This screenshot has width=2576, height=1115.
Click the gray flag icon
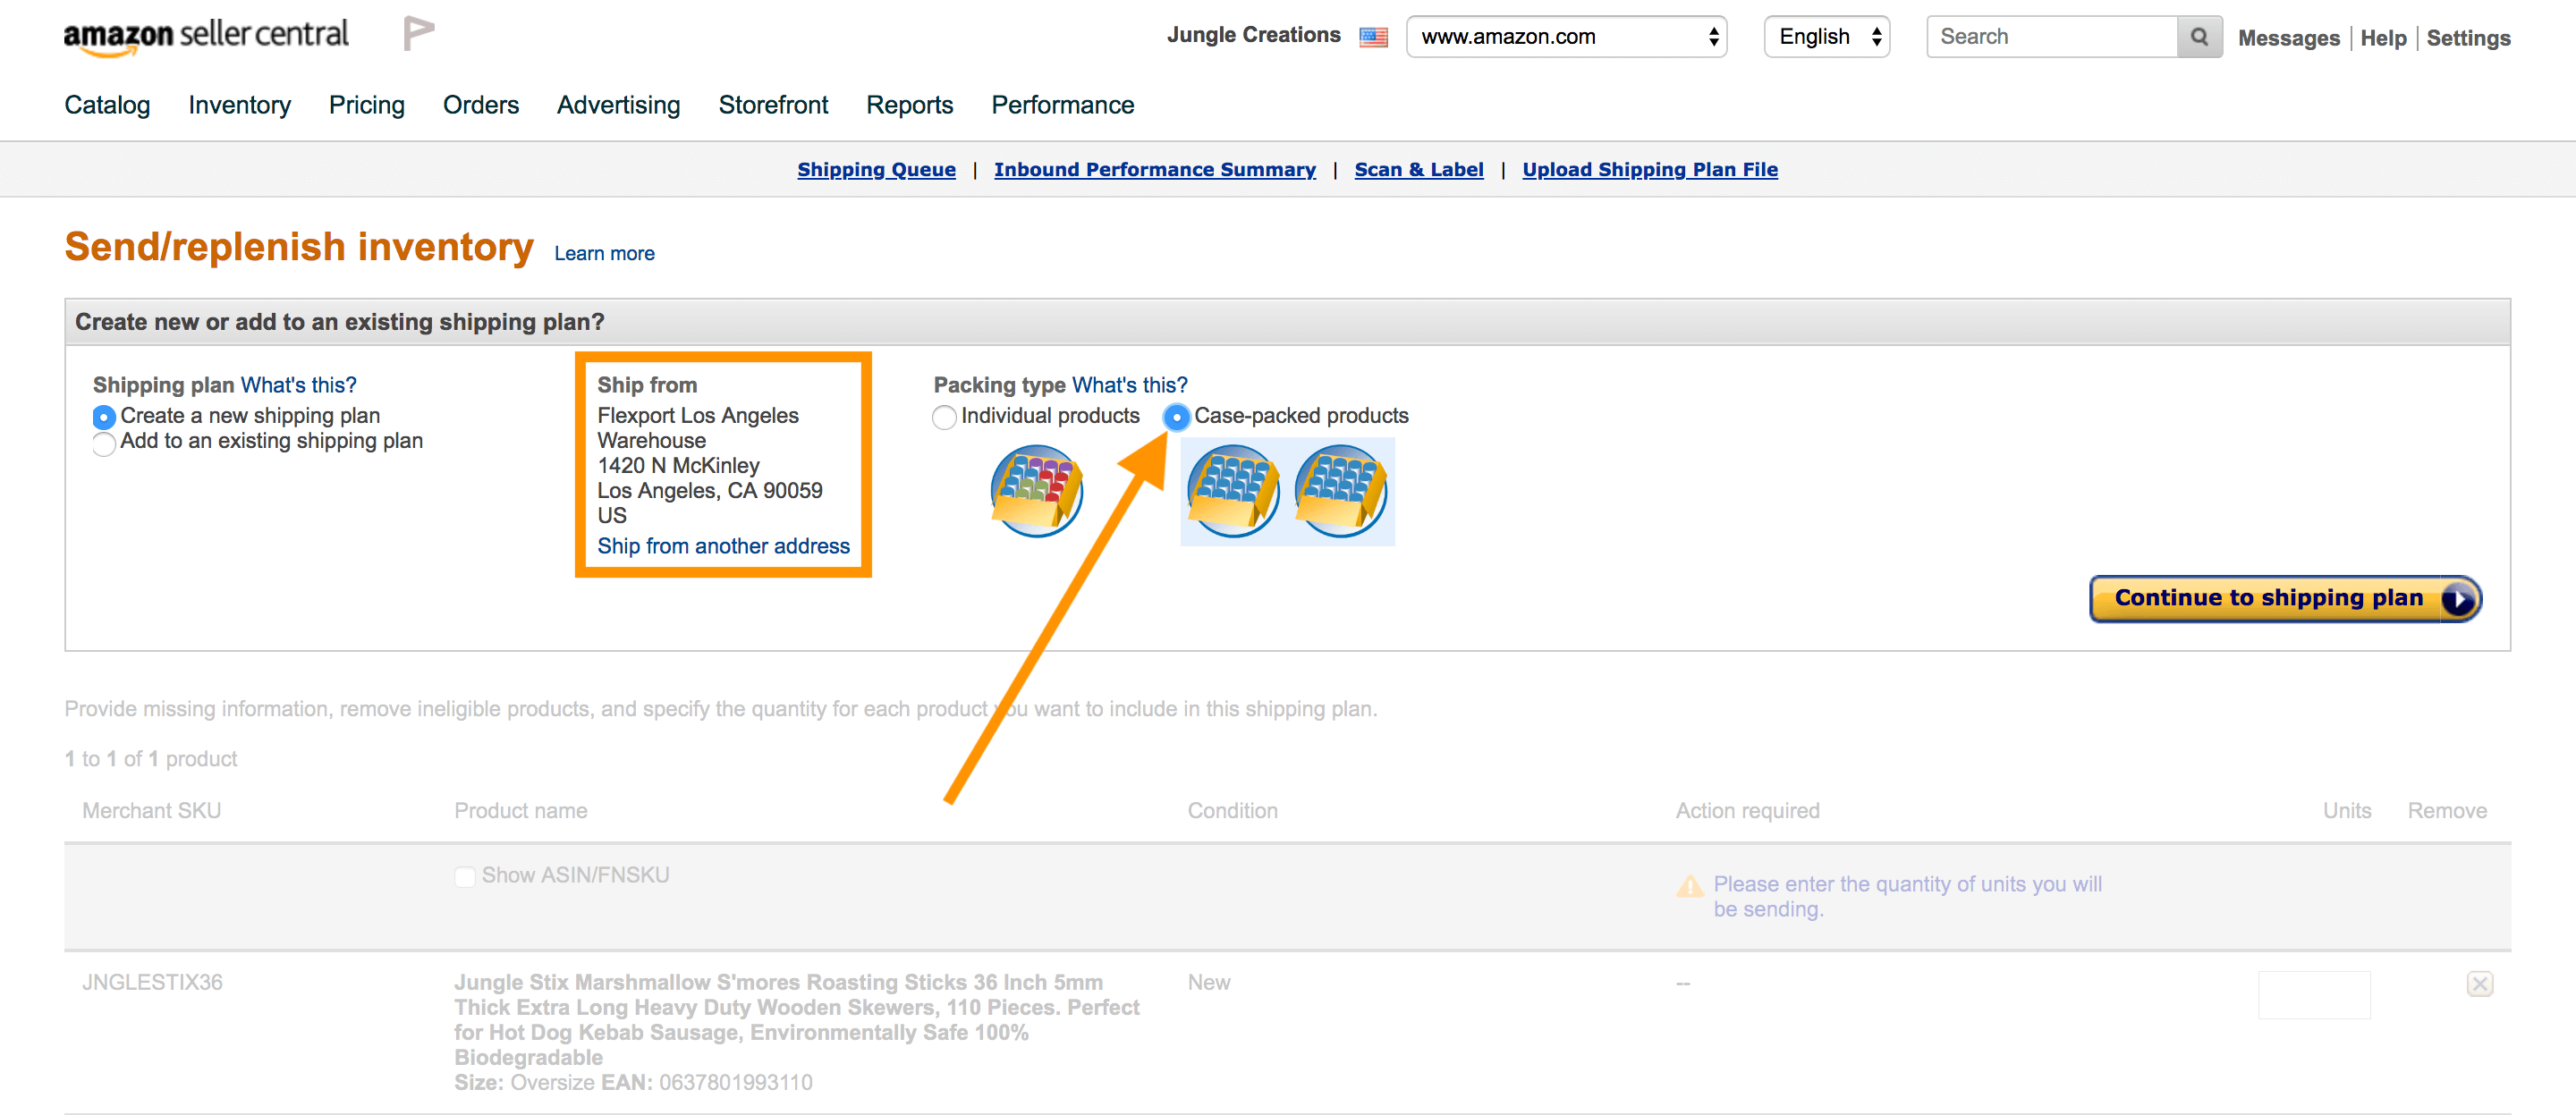coord(418,33)
